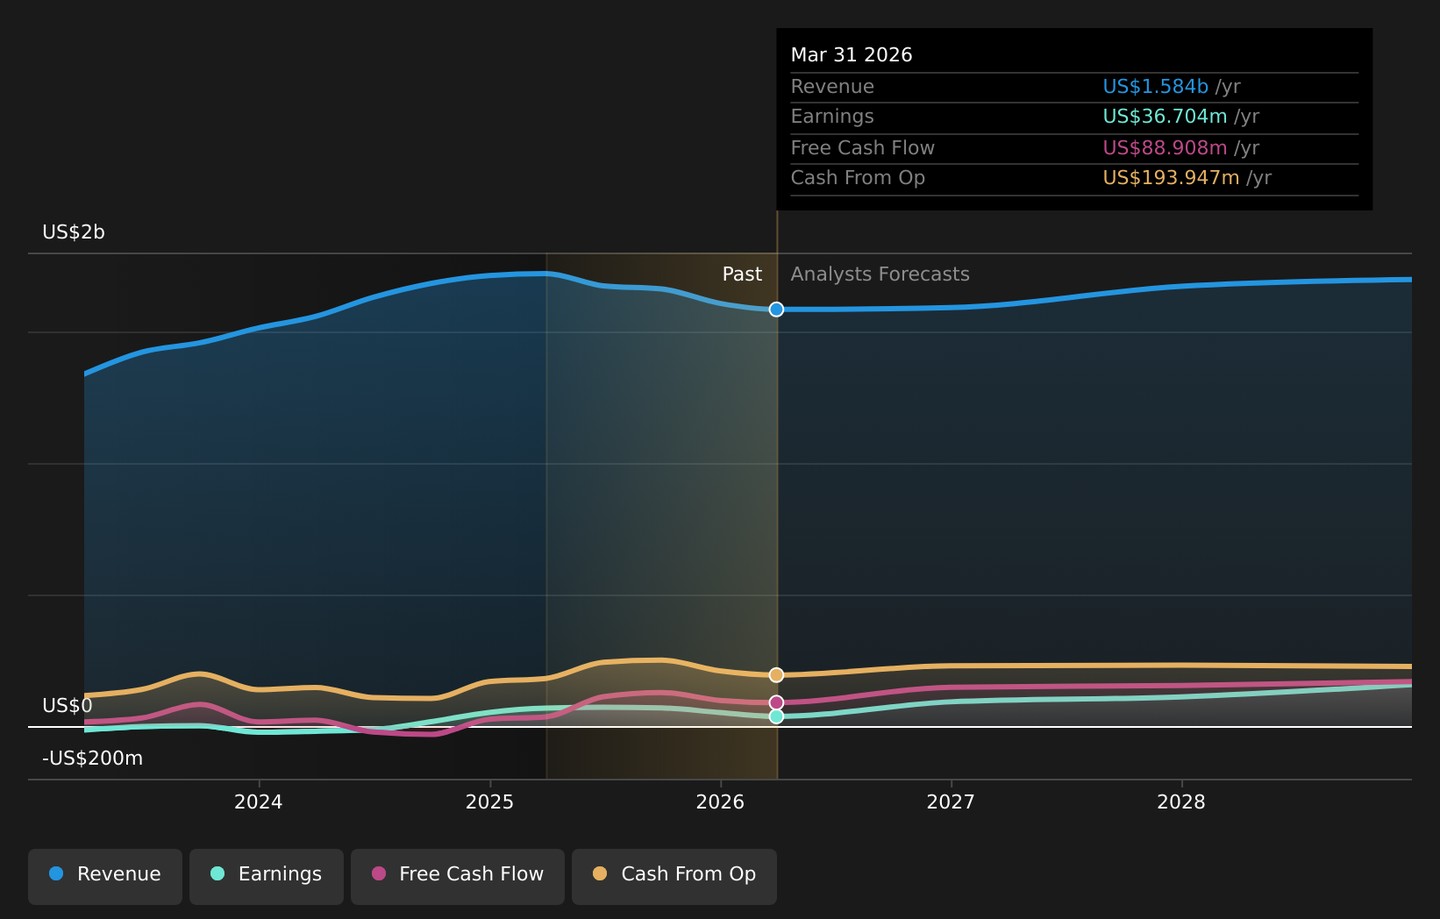Click the US$0 y-axis label

click(x=67, y=706)
